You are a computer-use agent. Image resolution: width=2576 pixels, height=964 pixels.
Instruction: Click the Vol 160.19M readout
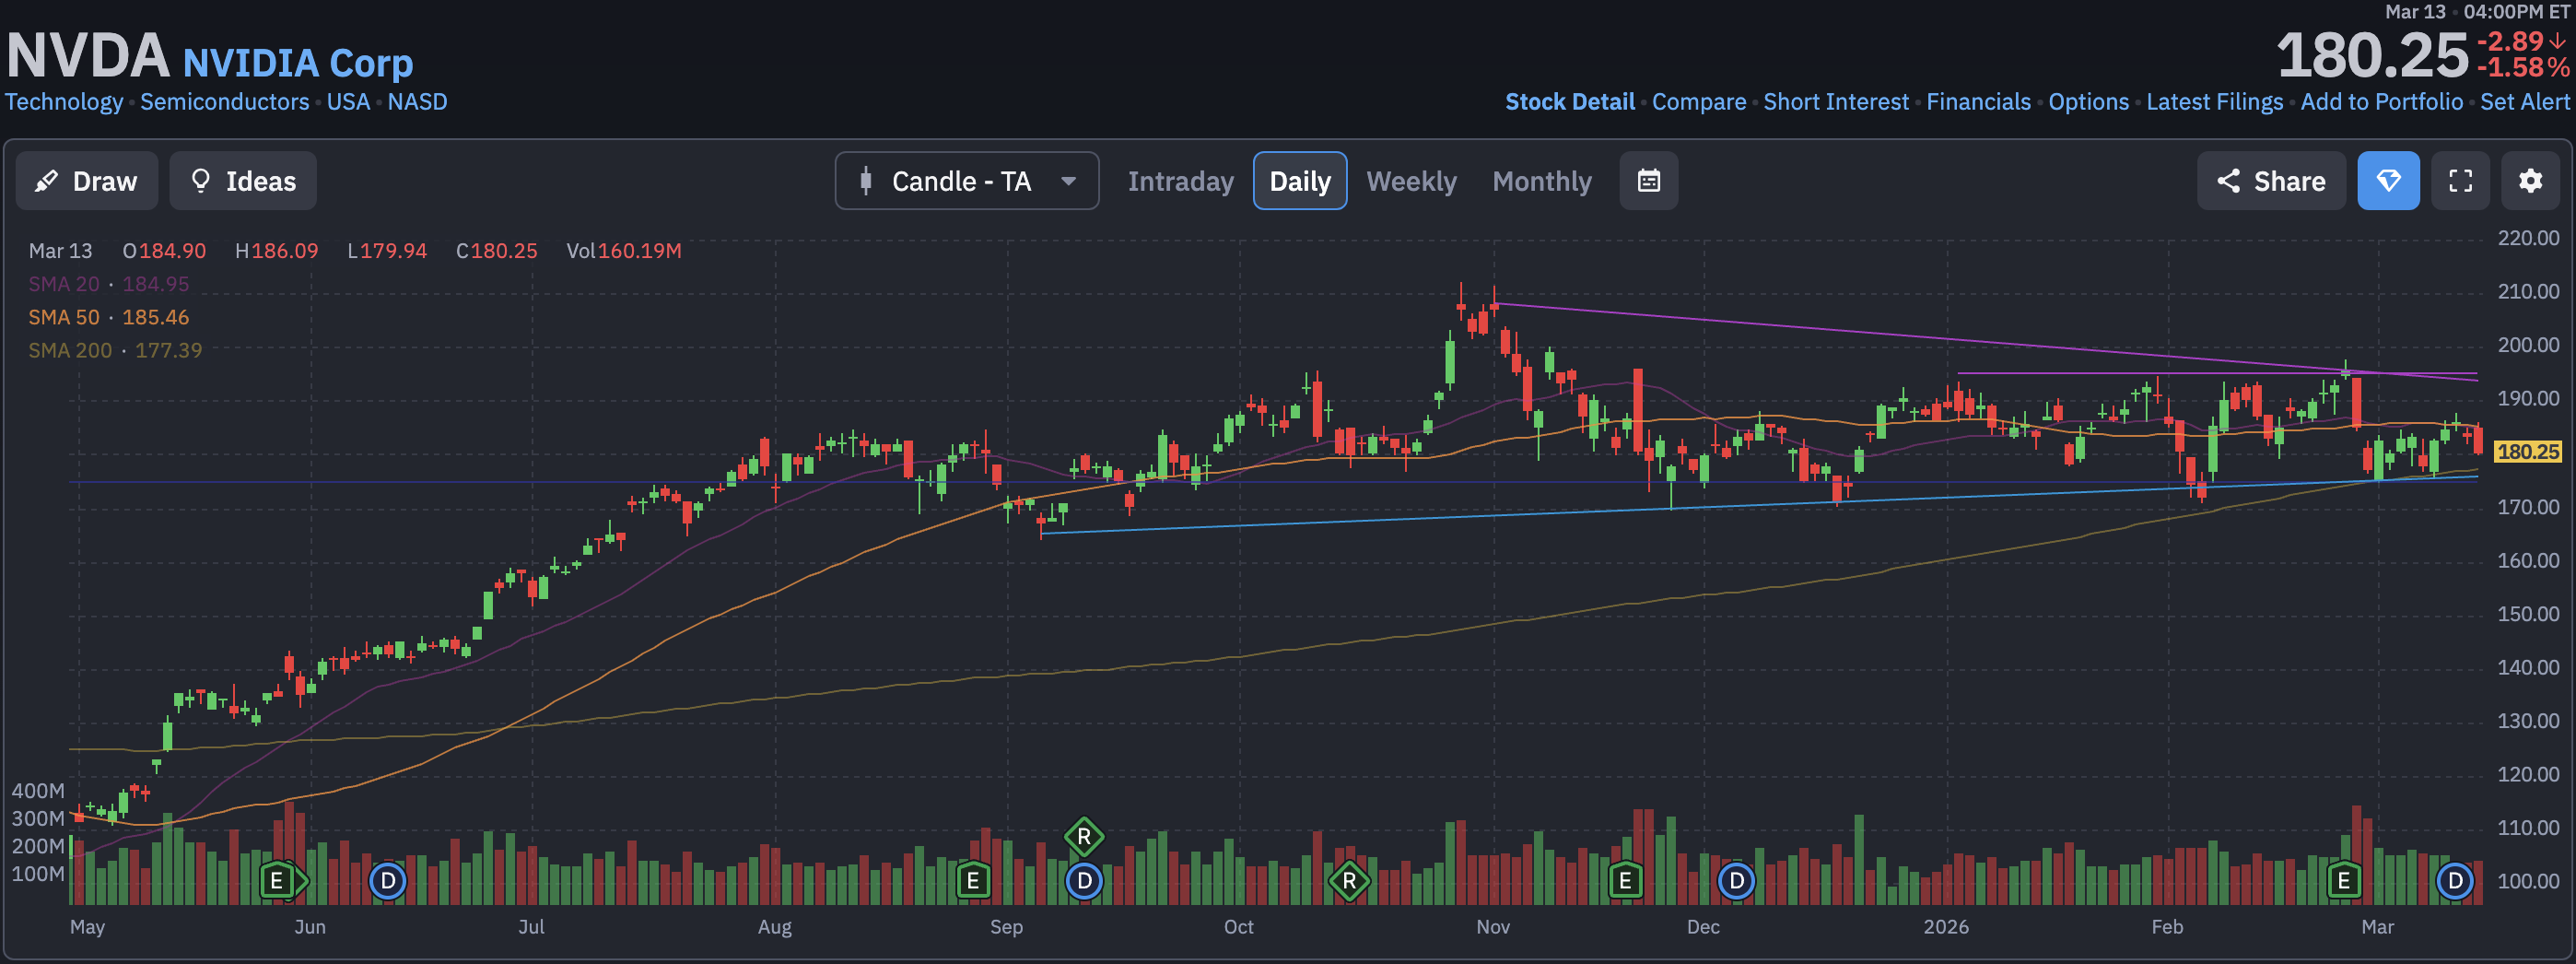tap(624, 251)
